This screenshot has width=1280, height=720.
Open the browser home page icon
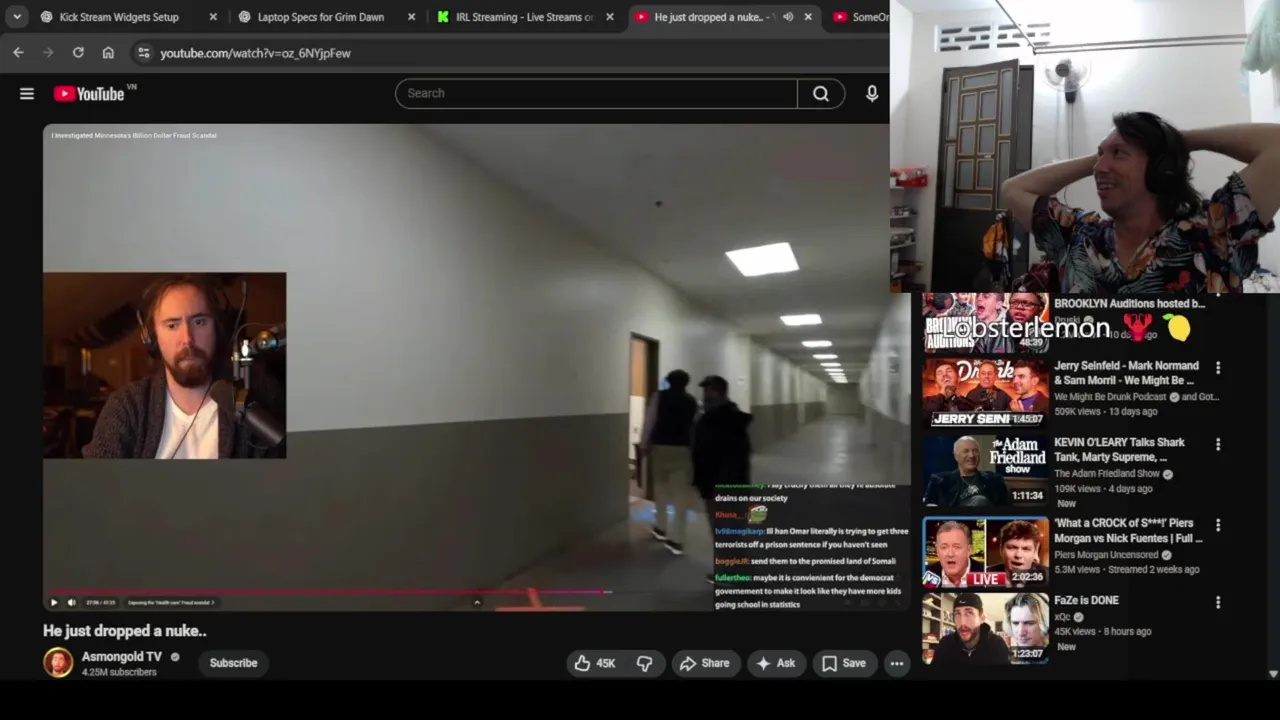point(108,53)
